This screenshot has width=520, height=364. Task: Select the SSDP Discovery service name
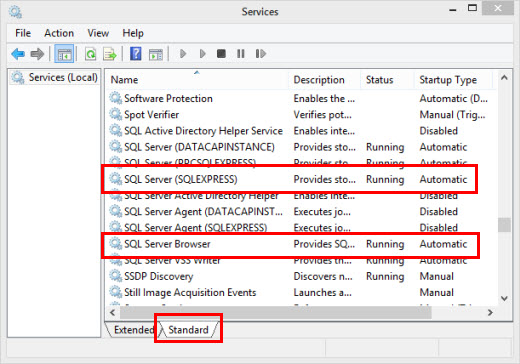coord(159,276)
